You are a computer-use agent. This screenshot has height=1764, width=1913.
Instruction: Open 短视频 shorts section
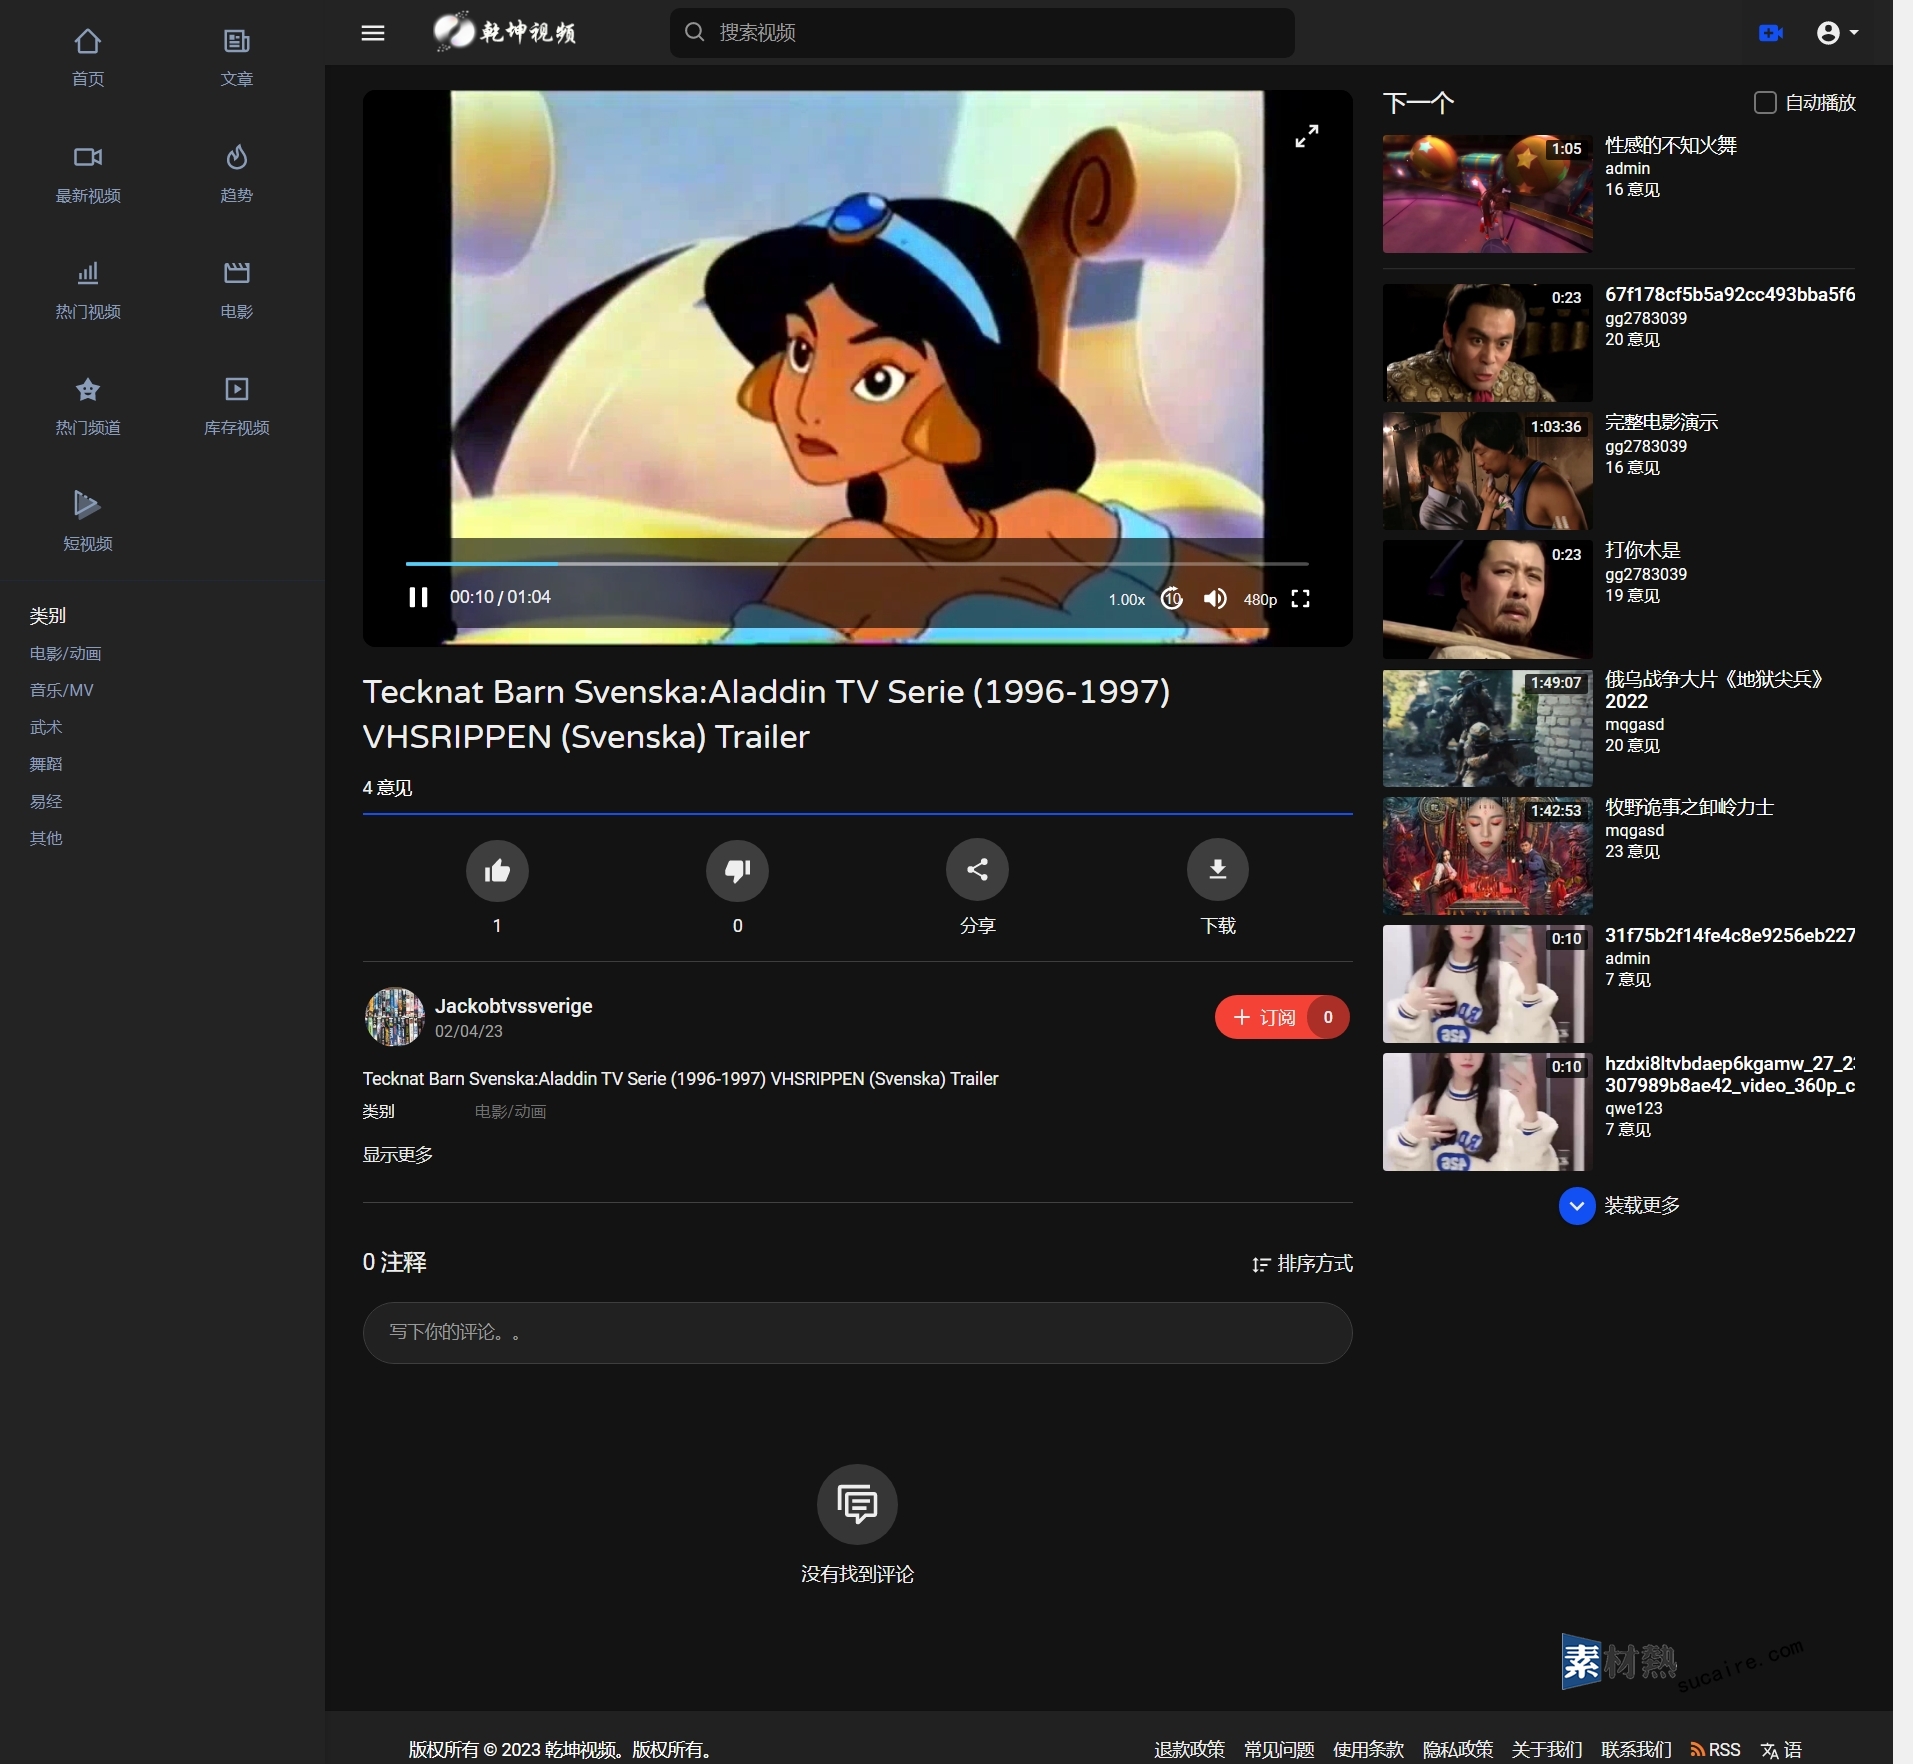pos(88,522)
